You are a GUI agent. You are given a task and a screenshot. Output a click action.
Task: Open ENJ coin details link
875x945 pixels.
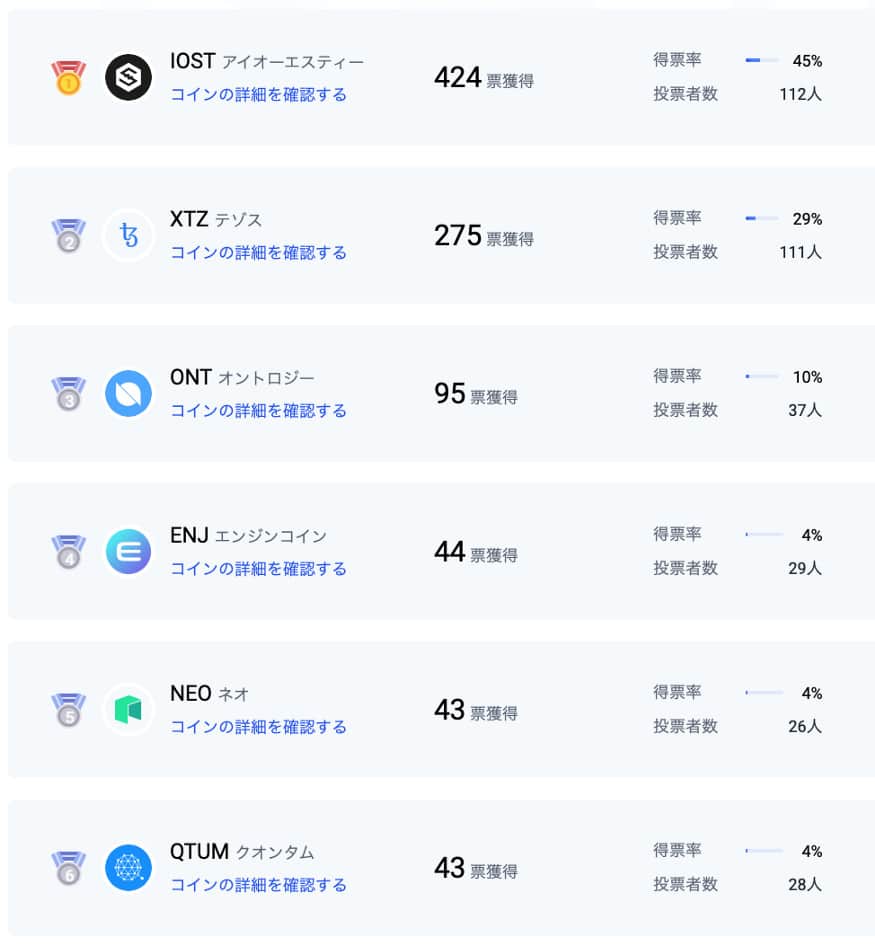point(259,568)
